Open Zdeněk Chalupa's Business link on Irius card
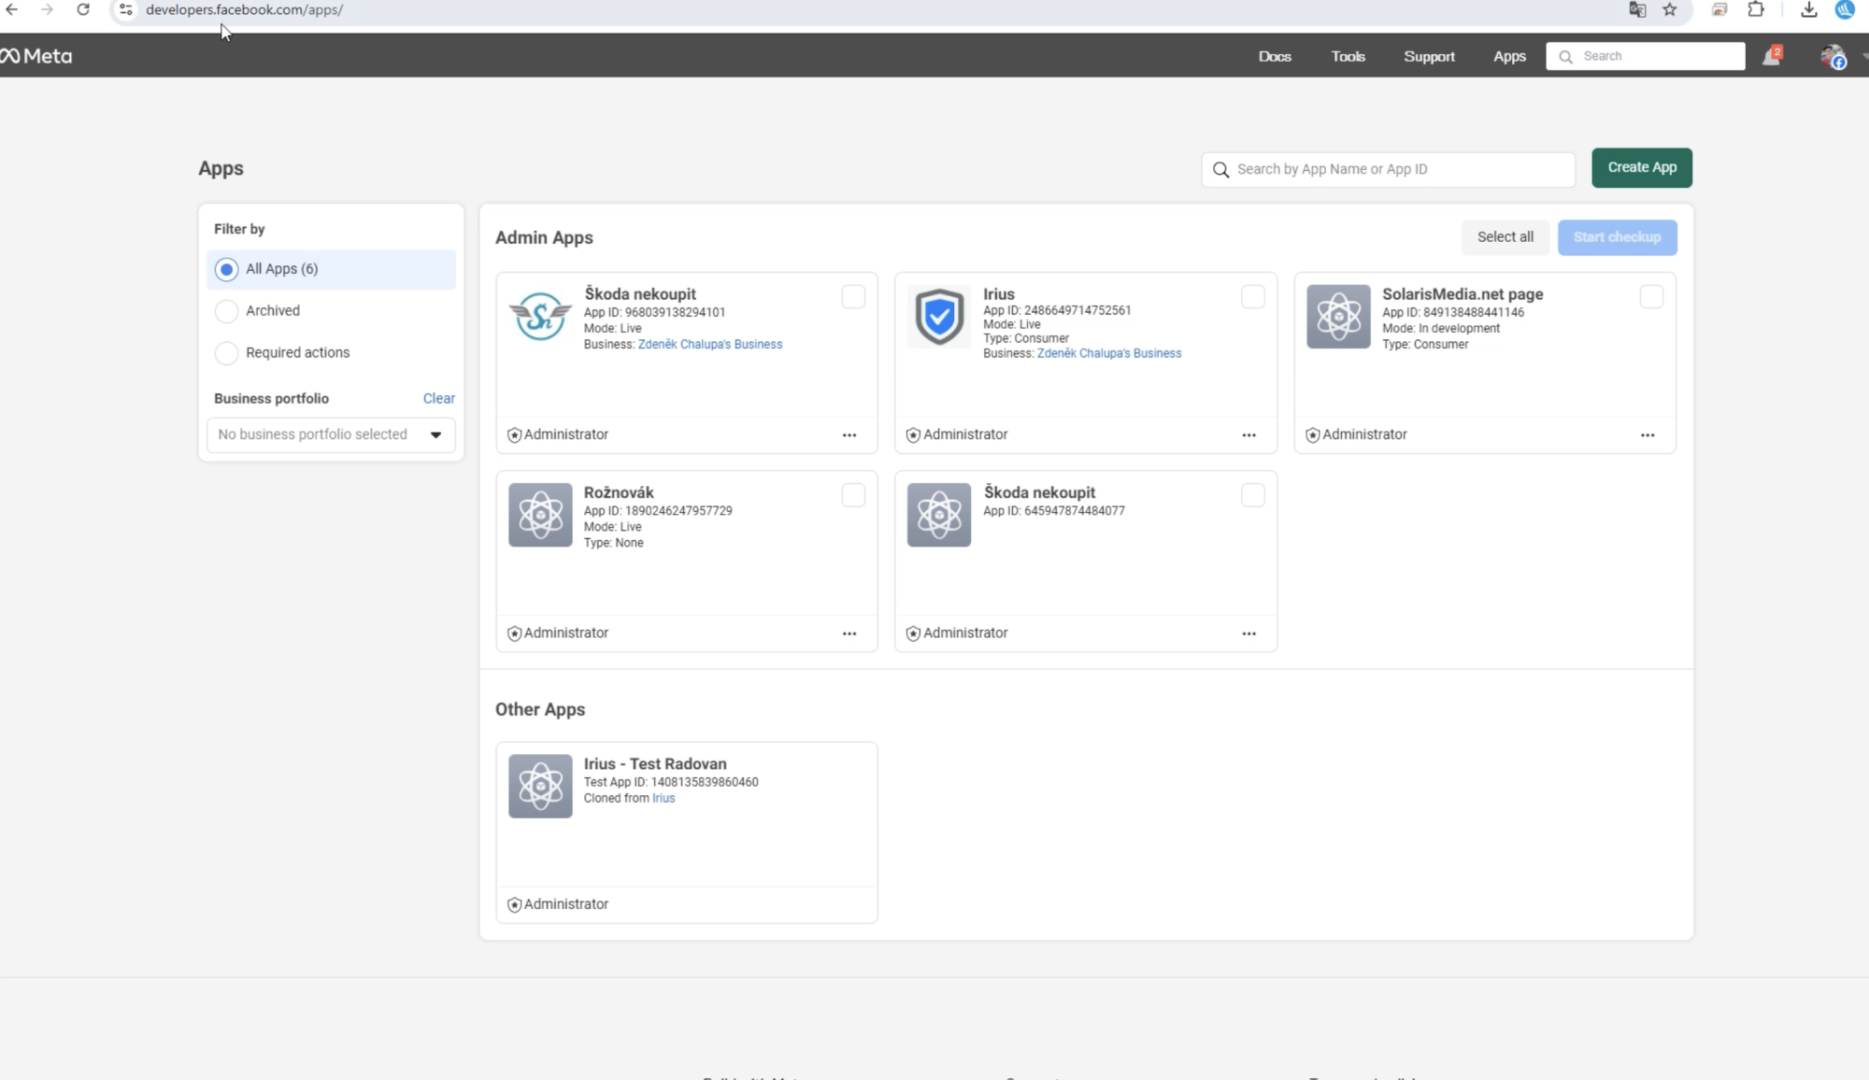Image resolution: width=1869 pixels, height=1080 pixels. coord(1109,353)
